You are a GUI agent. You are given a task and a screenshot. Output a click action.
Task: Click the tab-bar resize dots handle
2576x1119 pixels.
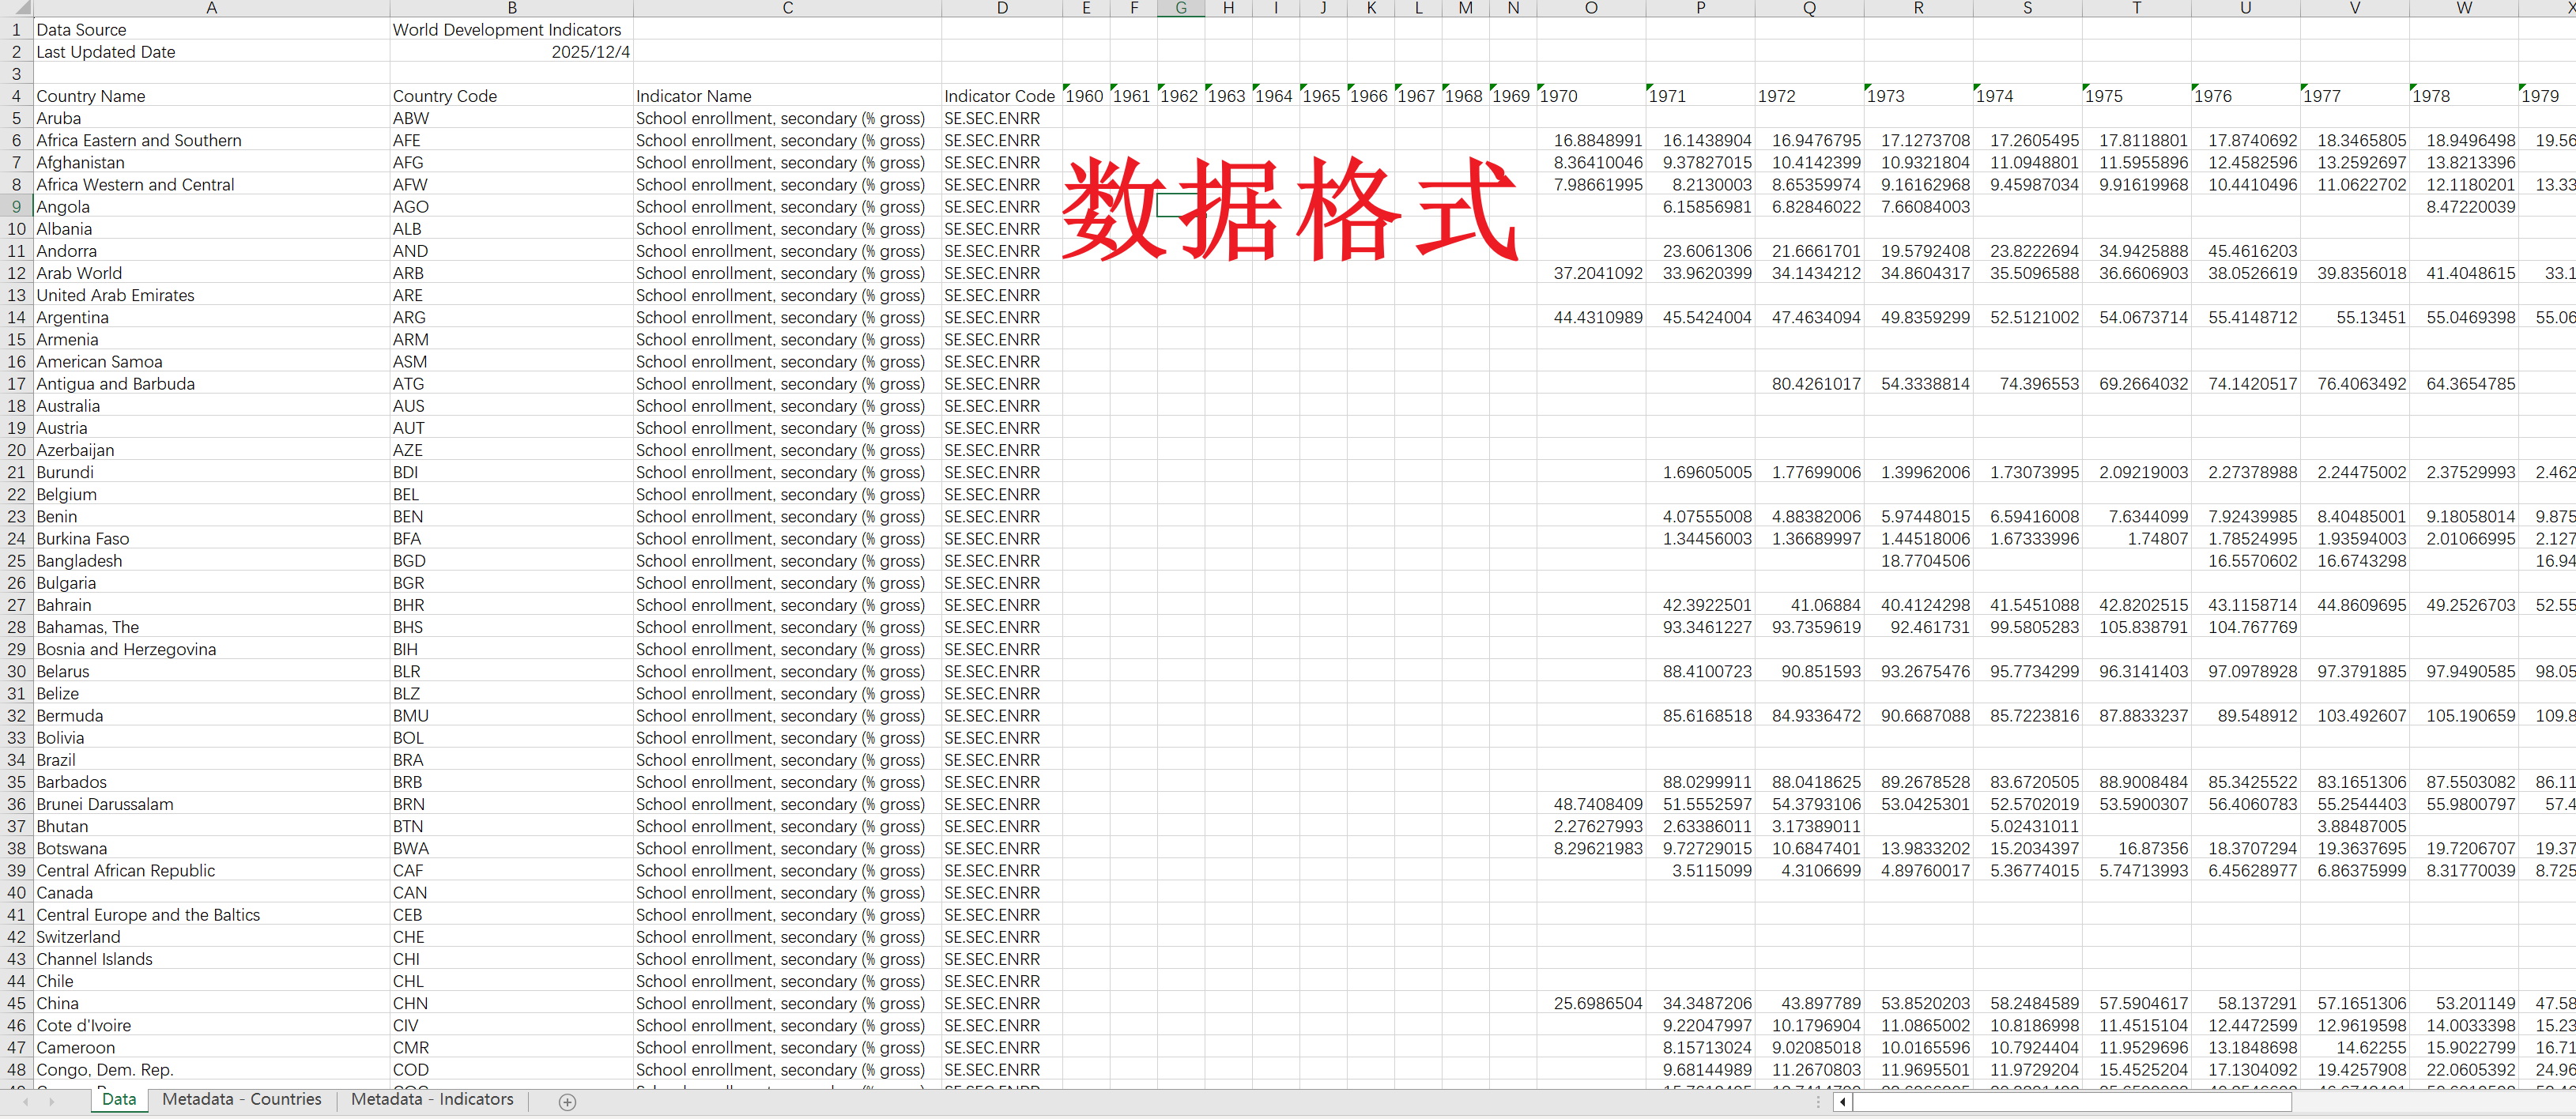click(x=1818, y=1101)
